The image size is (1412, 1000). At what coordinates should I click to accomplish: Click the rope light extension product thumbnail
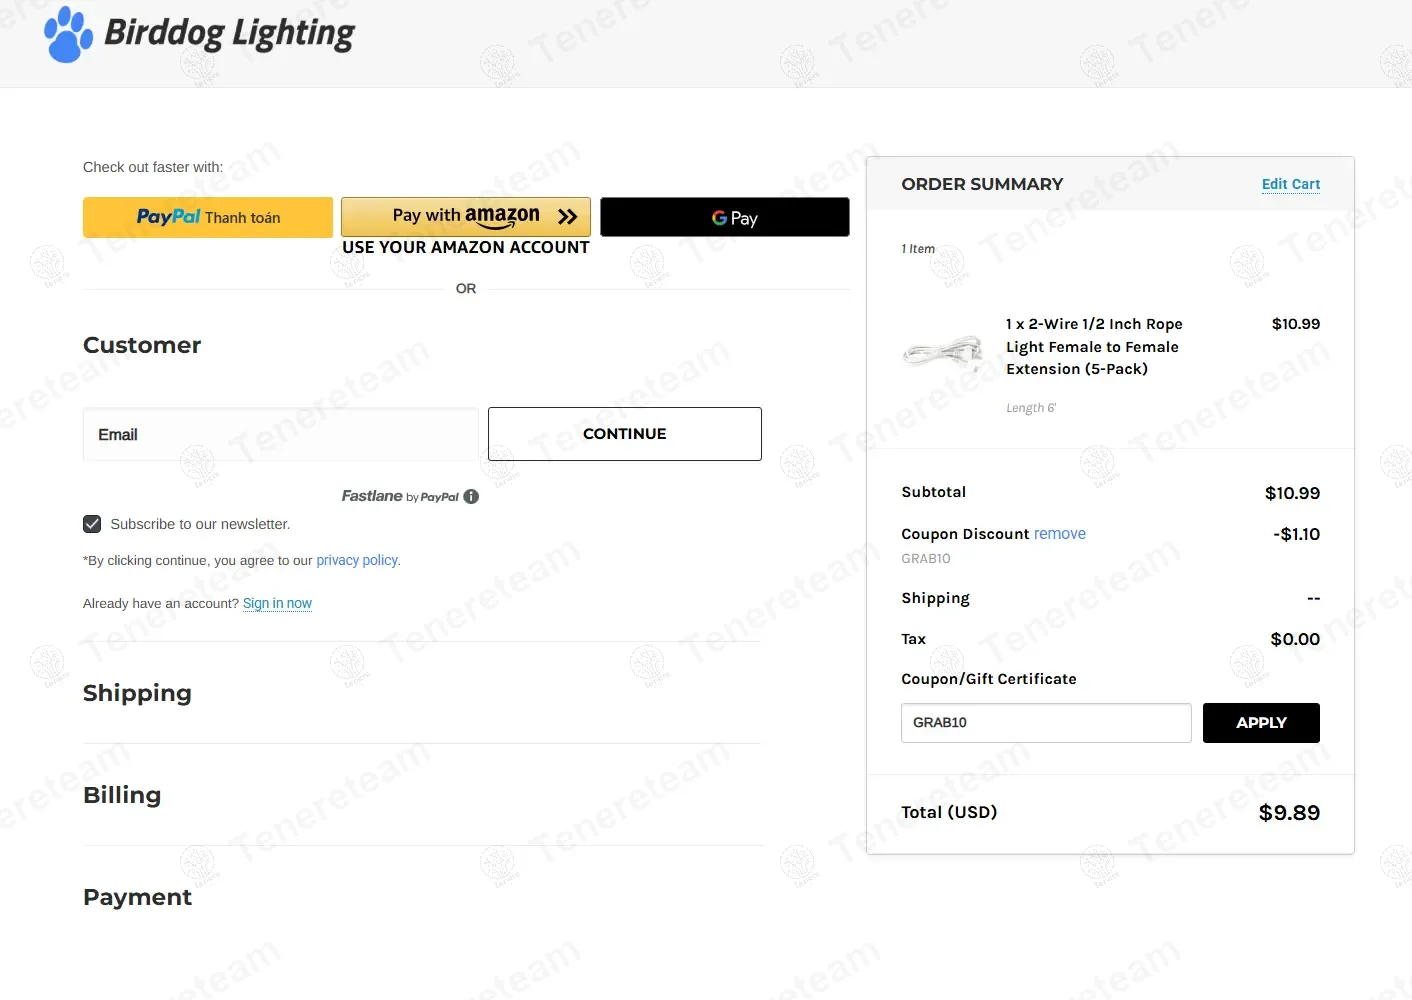(x=943, y=352)
